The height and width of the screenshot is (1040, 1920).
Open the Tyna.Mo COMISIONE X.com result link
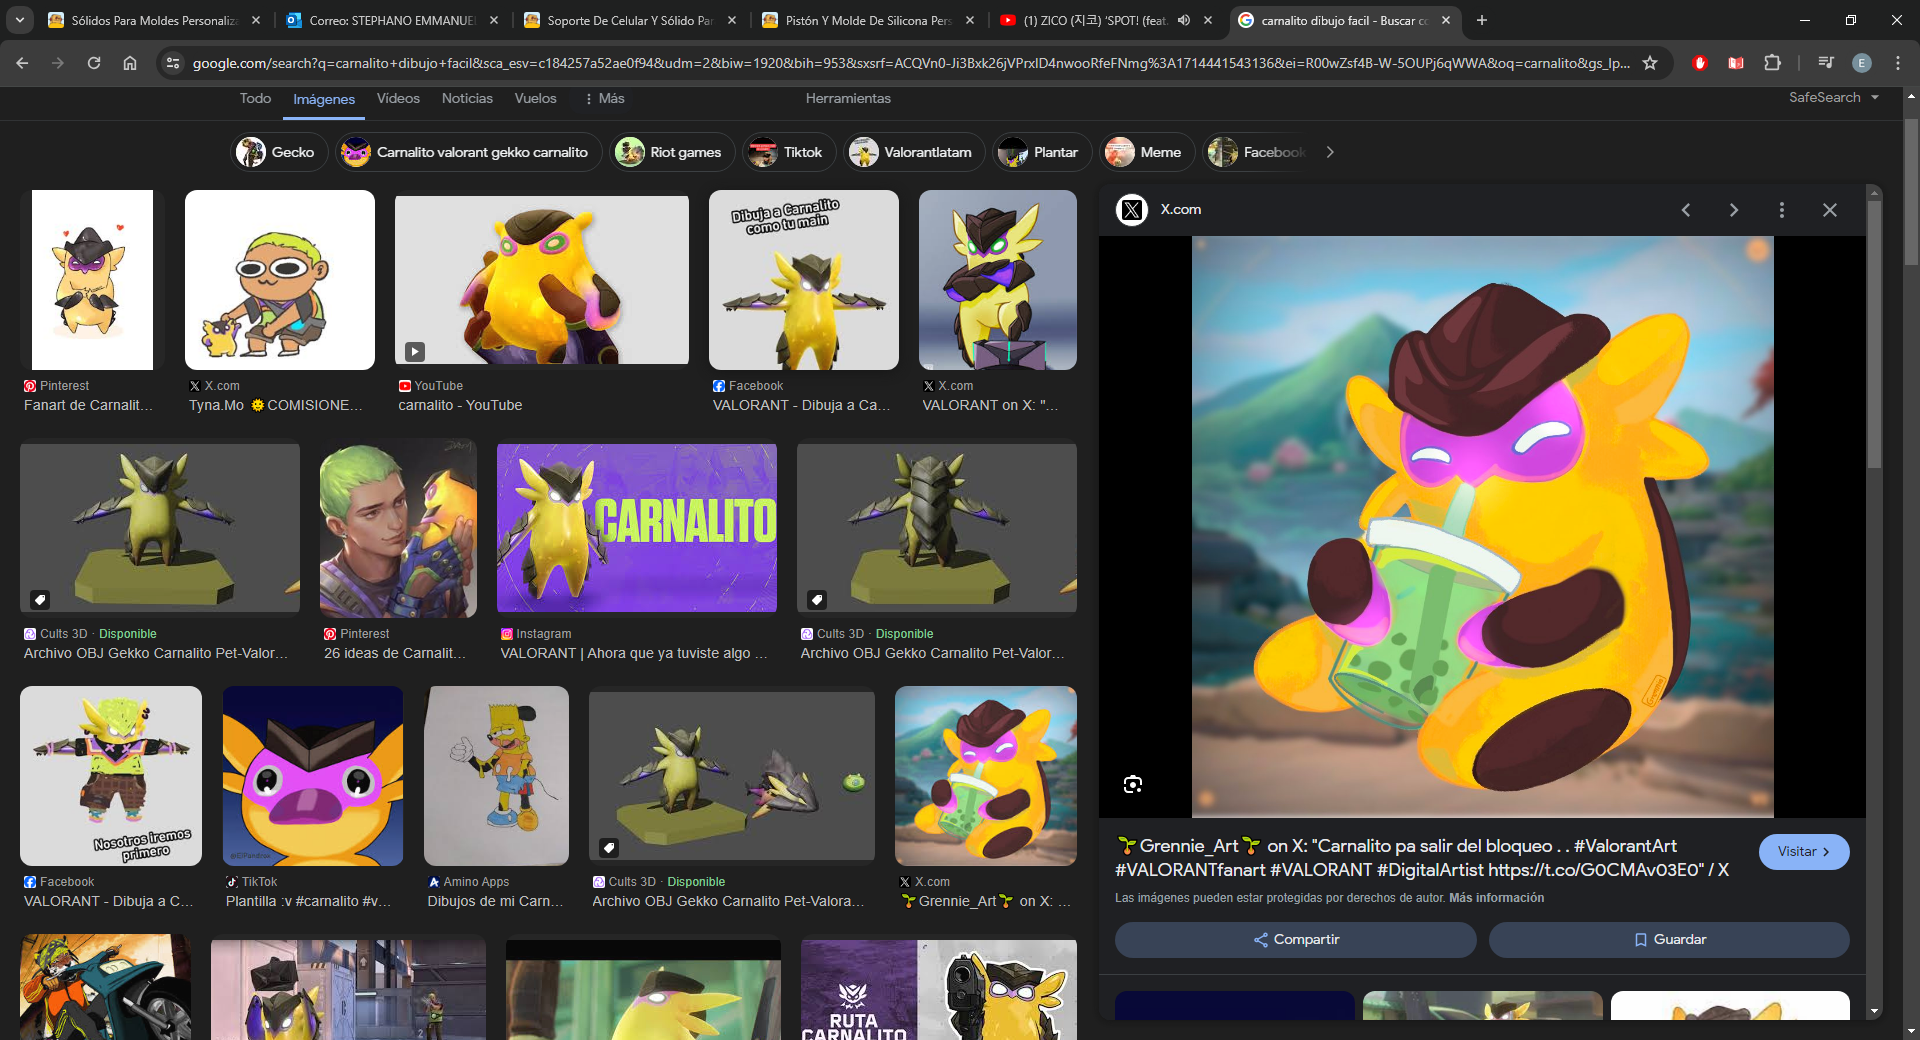click(x=276, y=405)
